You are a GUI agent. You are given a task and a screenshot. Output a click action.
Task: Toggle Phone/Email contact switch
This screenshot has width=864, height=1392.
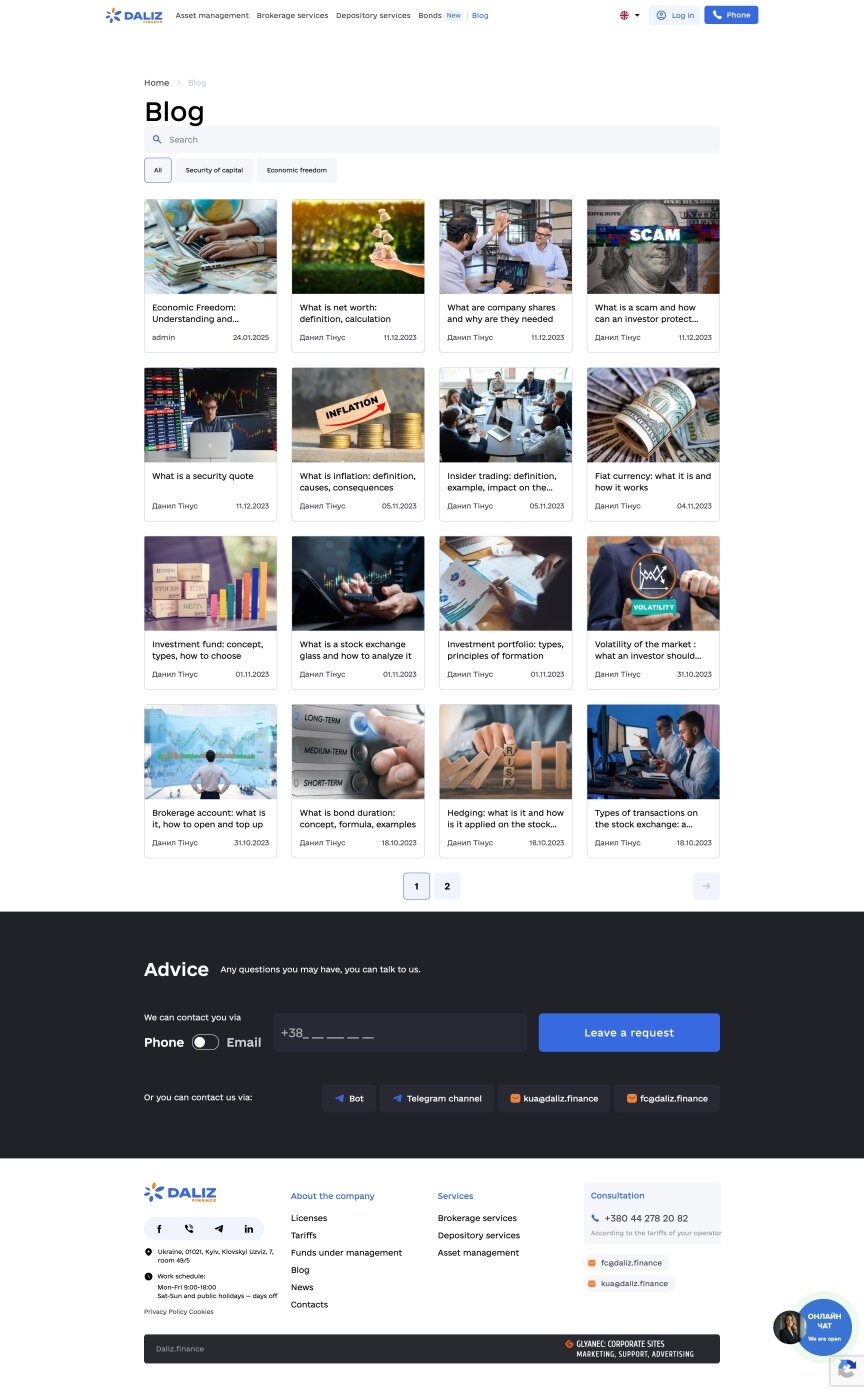tap(205, 1042)
